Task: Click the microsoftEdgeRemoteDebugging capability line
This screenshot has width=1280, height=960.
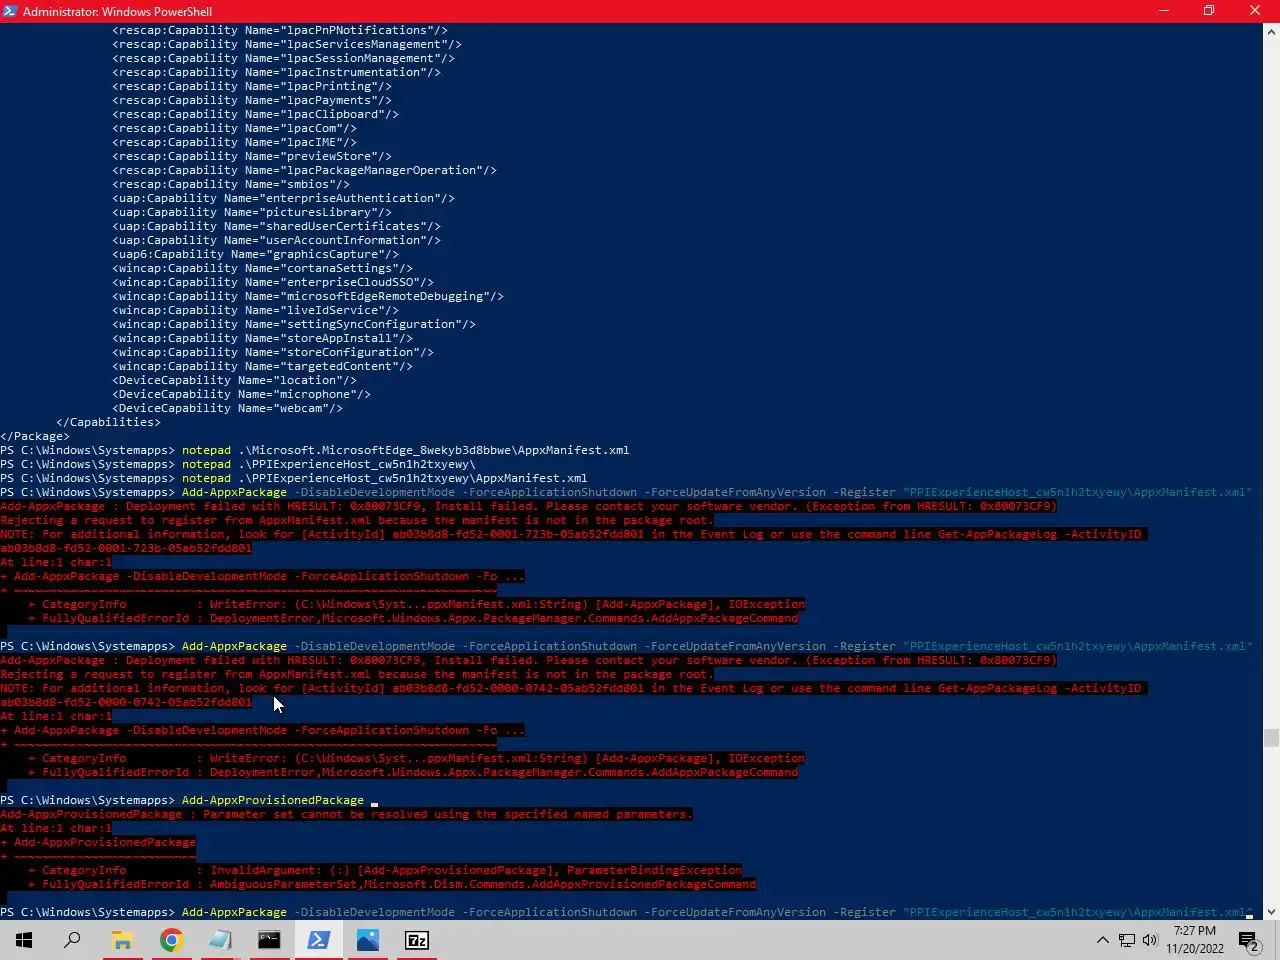Action: (308, 296)
